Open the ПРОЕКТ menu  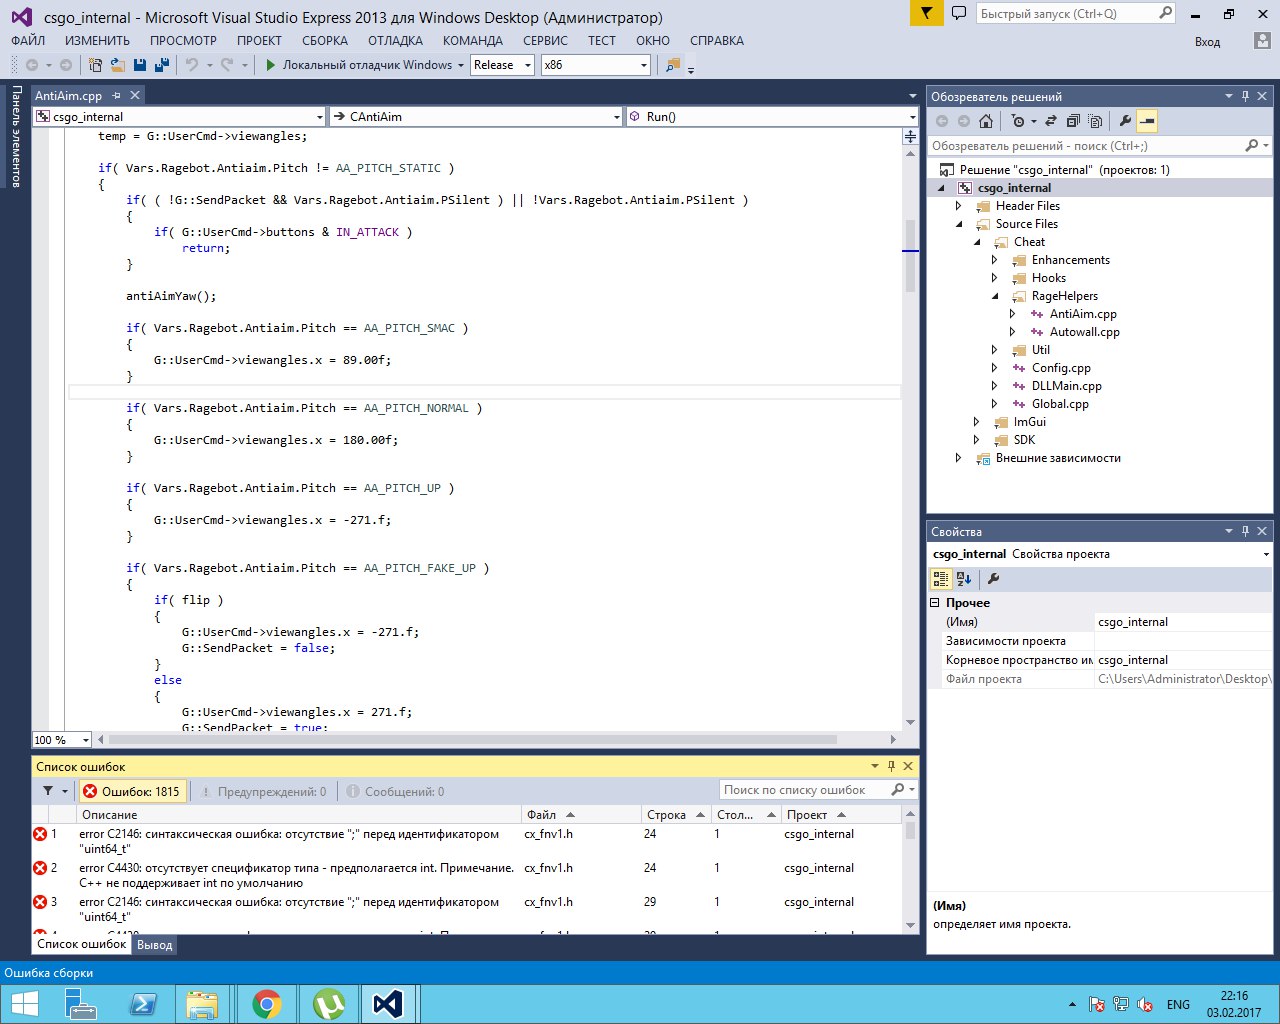(259, 41)
